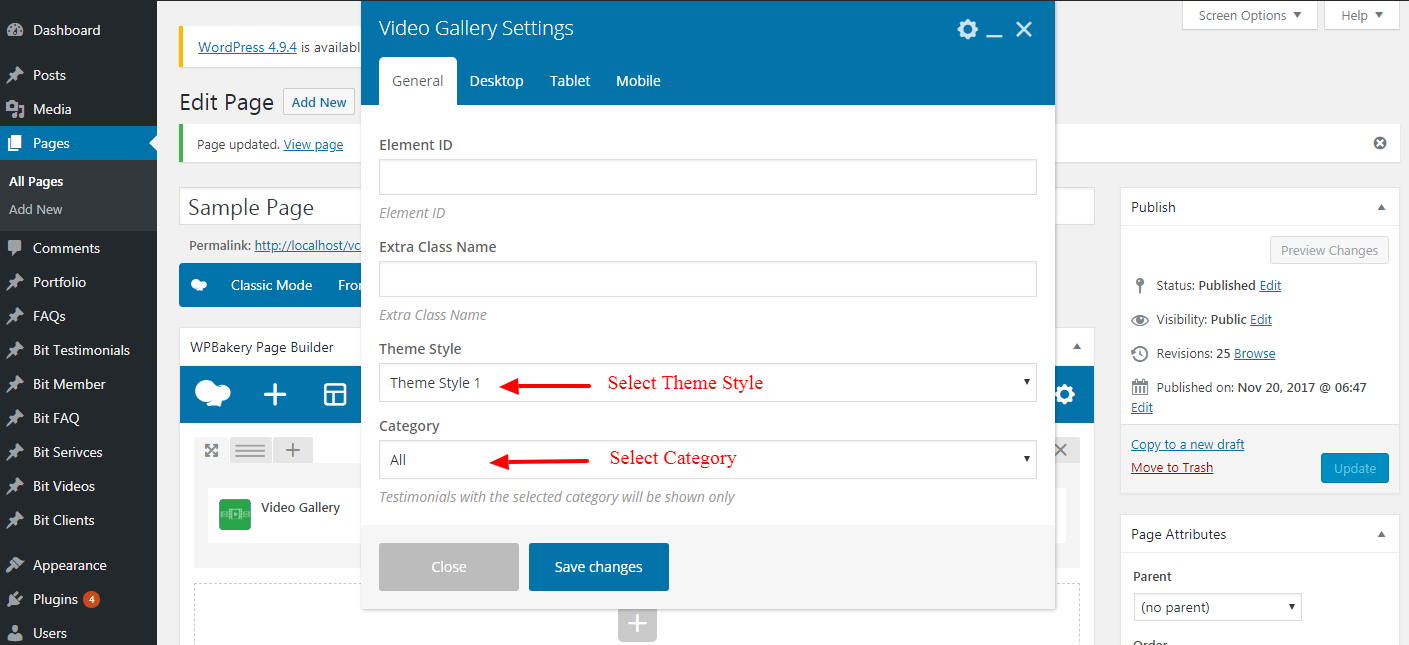This screenshot has height=645, width=1409.
Task: Collapse the Publish panel
Action: coord(1381,207)
